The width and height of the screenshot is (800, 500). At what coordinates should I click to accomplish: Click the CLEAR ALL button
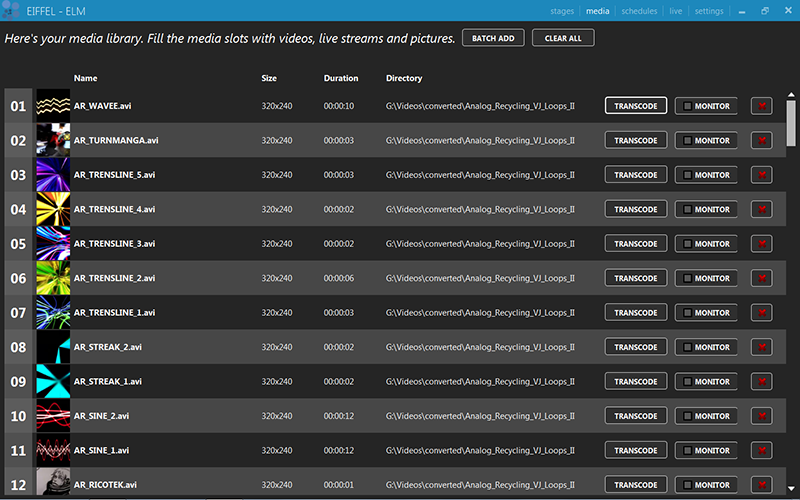(563, 38)
